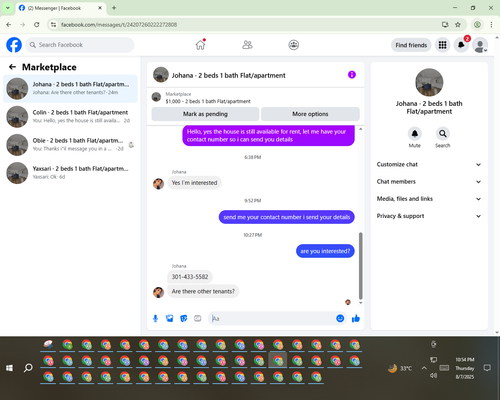Expand Chat members section
Viewport: 500px width, 400px height.
click(x=429, y=182)
